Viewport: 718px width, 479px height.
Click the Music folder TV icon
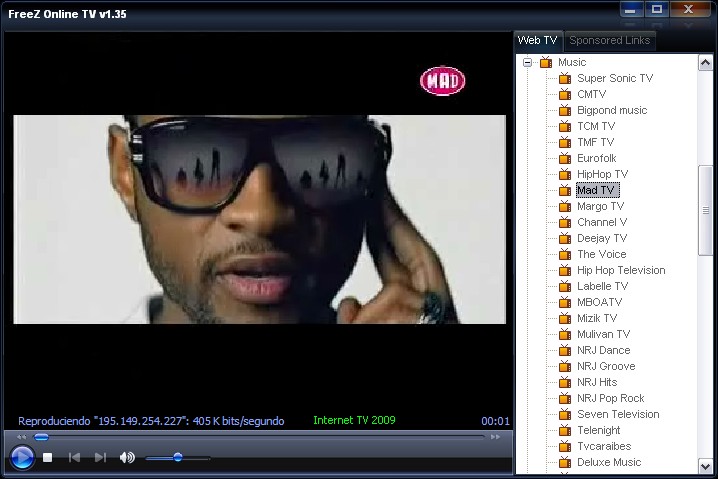(545, 62)
